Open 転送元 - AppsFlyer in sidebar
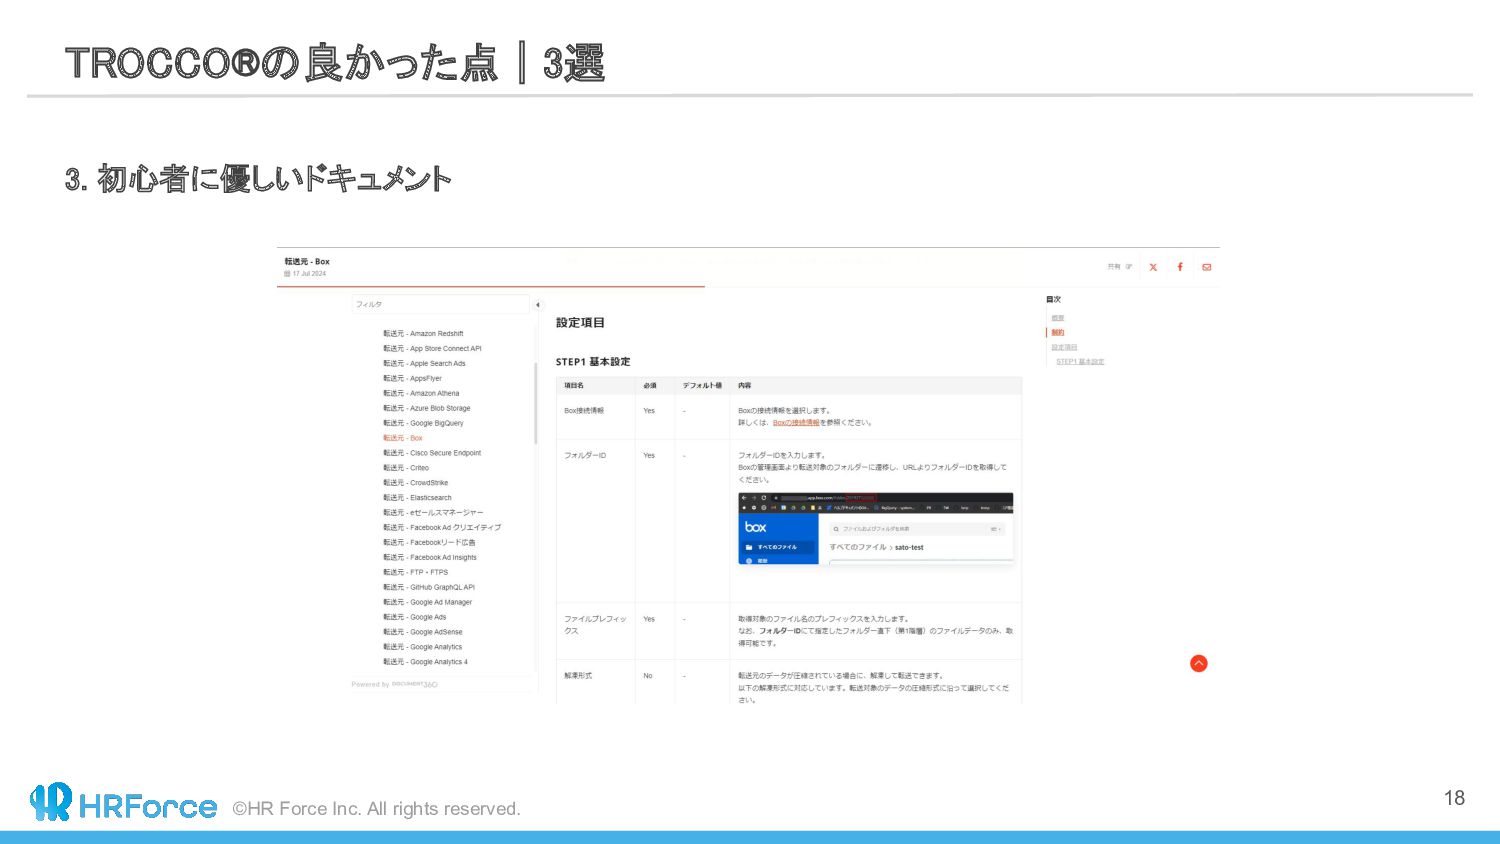1500x844 pixels. point(412,379)
